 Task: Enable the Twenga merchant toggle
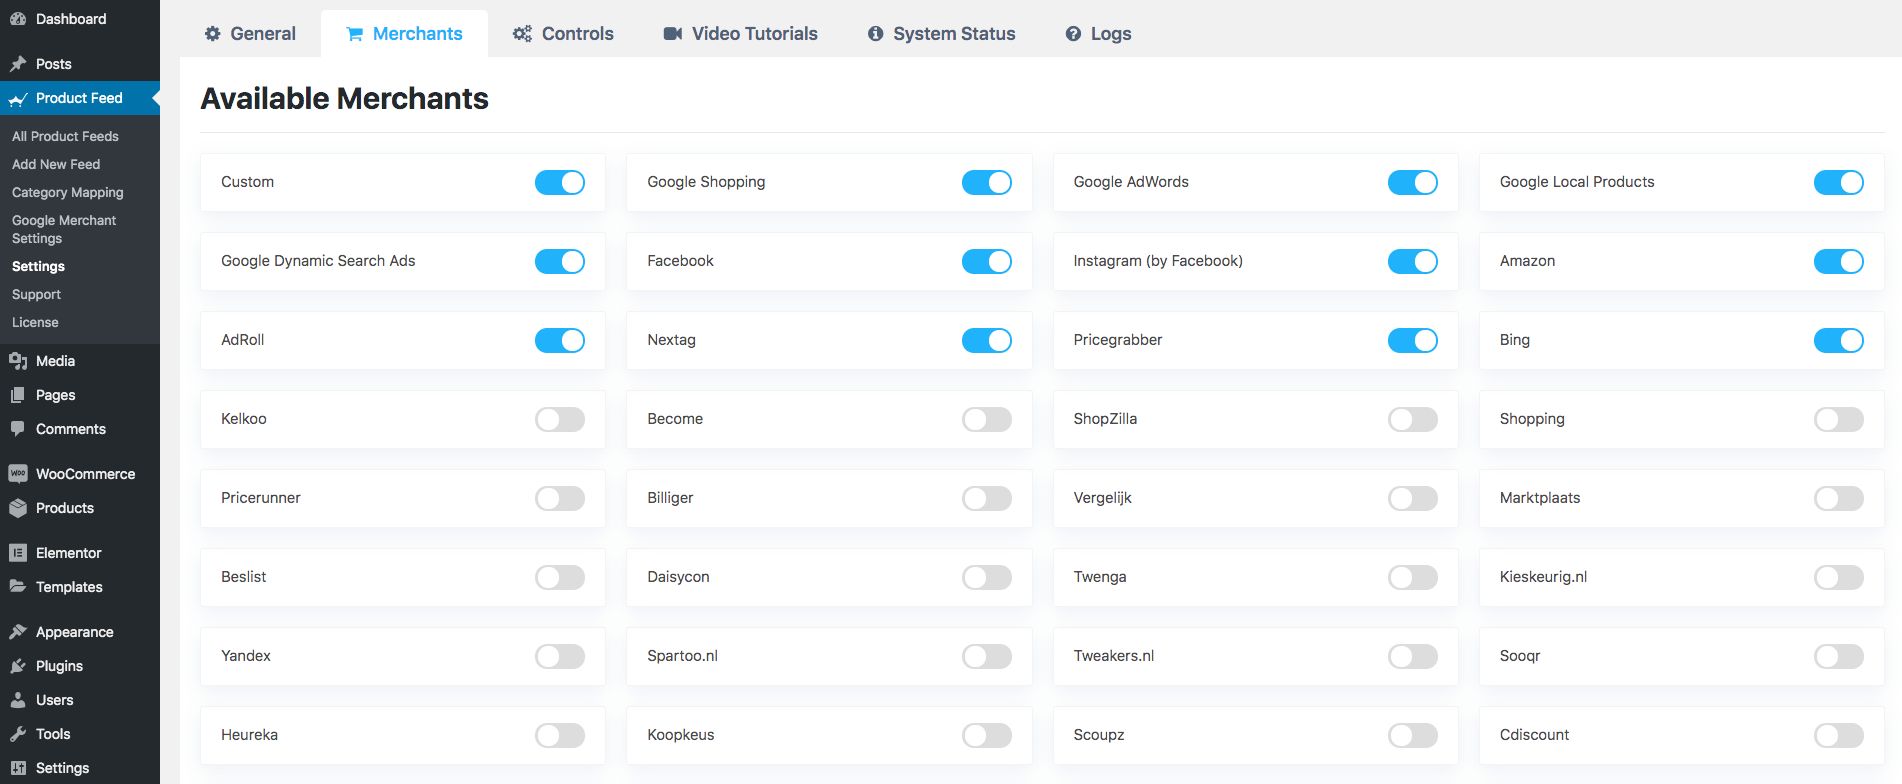coord(1413,577)
